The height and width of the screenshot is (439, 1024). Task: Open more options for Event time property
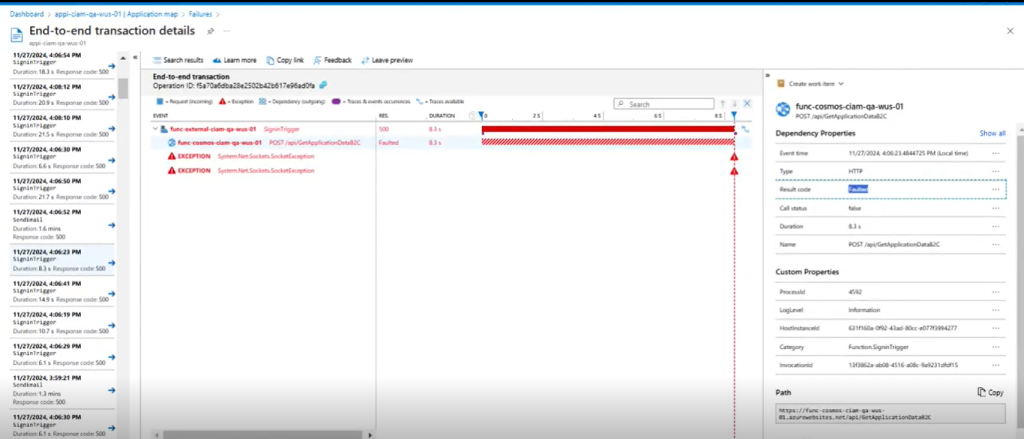click(995, 153)
